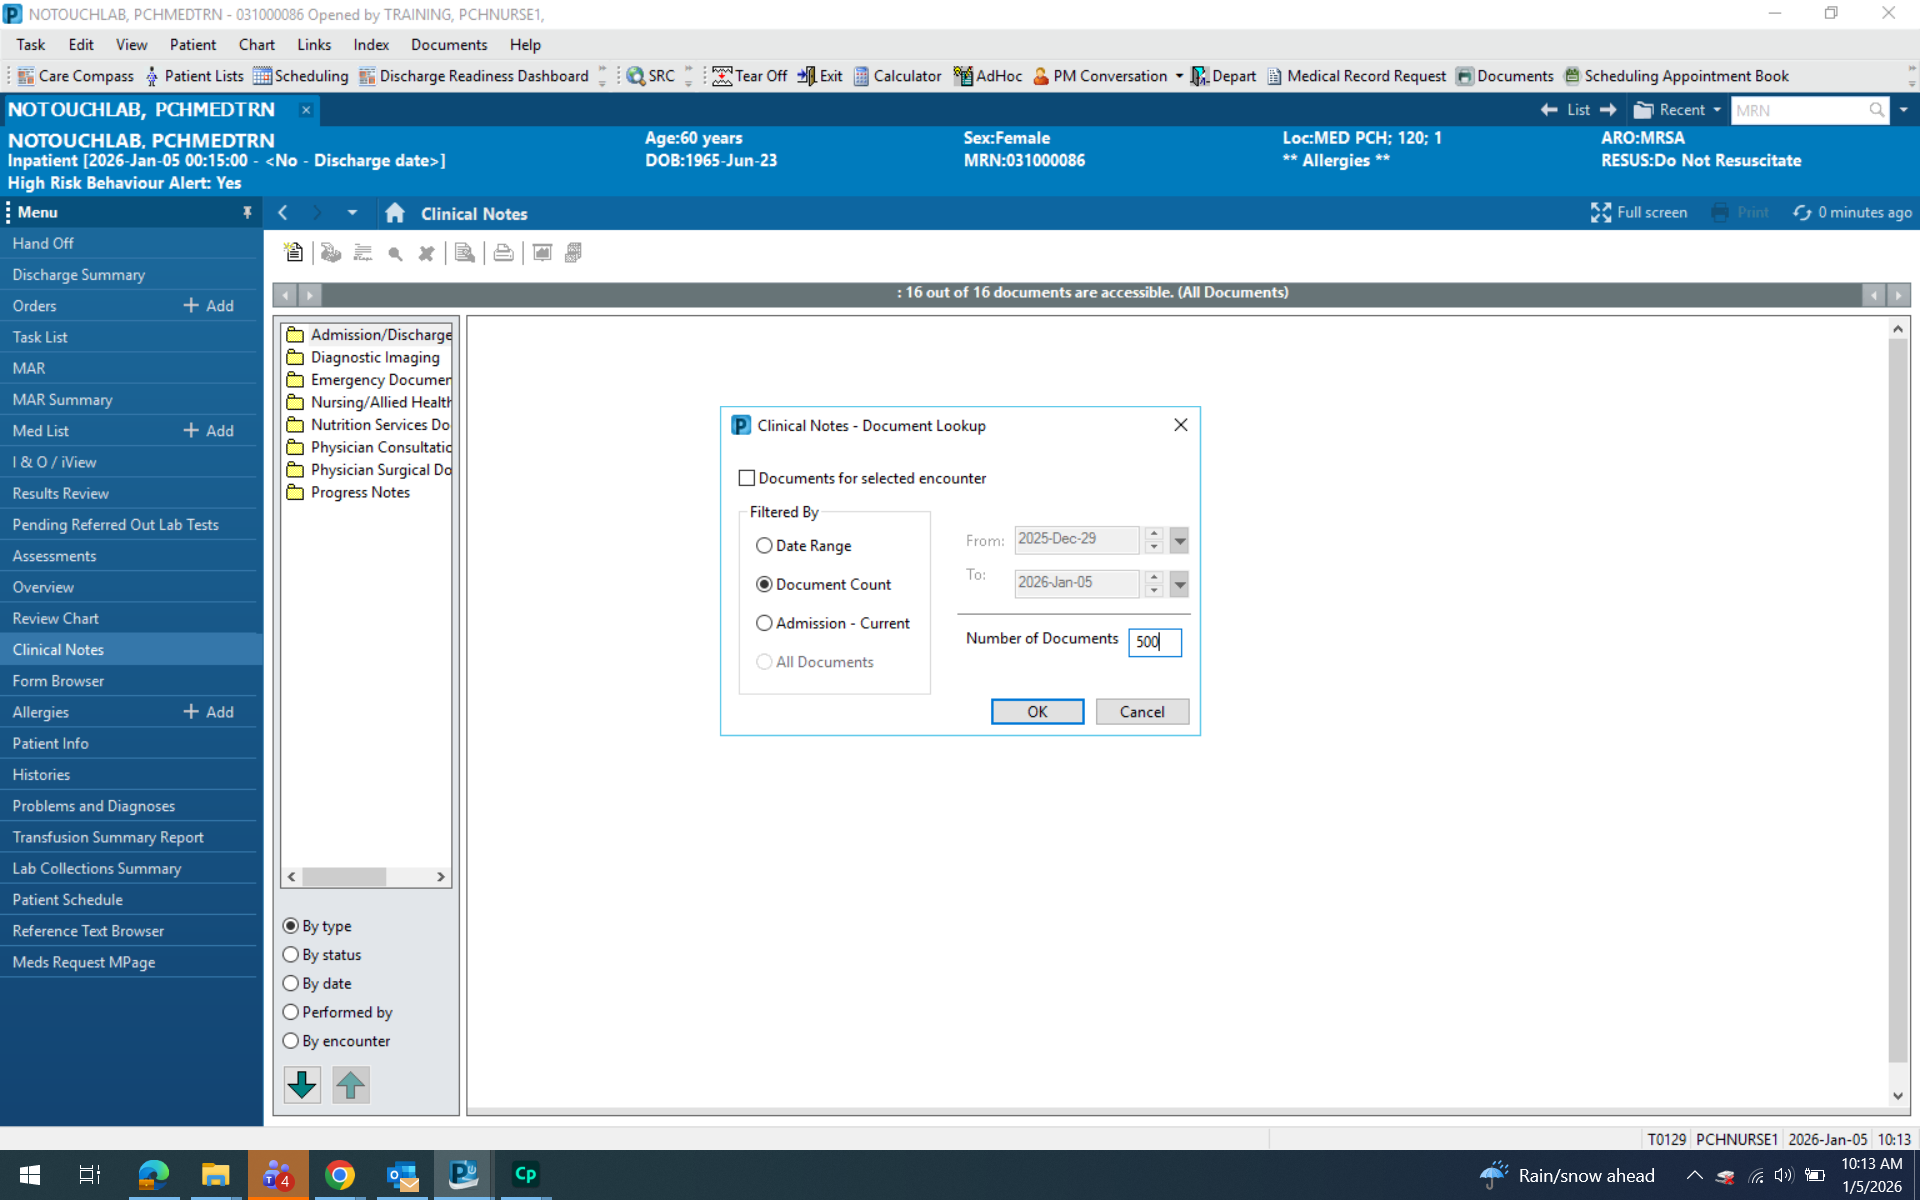The height and width of the screenshot is (1200, 1920).
Task: Choose the By date sorting option
Action: pyautogui.click(x=291, y=983)
